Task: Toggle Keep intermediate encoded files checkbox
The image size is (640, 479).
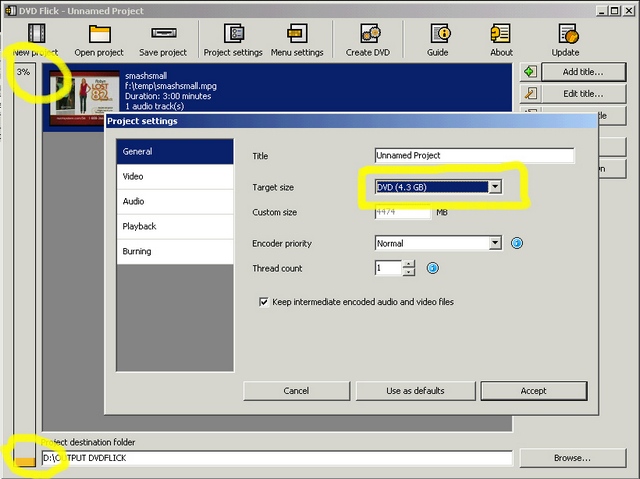Action: tap(264, 302)
